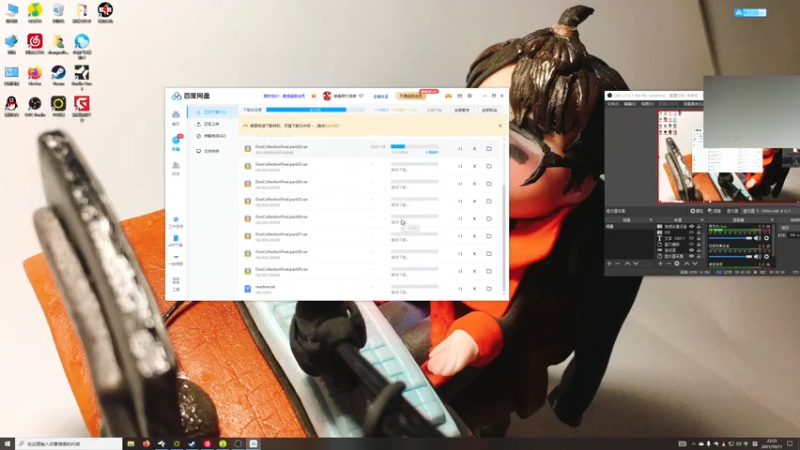Open the user account dropdown in Baidu Netdisk
This screenshot has height=450, width=800.
click(x=361, y=96)
